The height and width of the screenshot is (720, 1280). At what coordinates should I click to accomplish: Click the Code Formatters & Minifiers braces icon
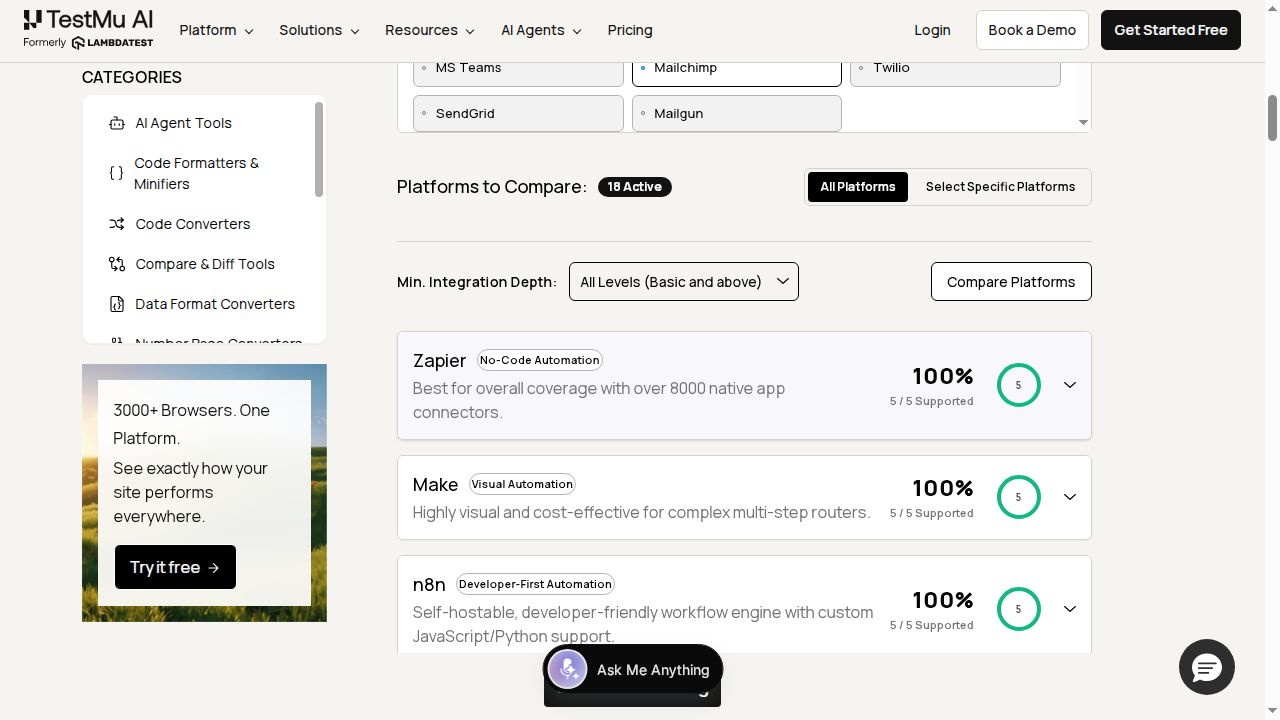[116, 173]
